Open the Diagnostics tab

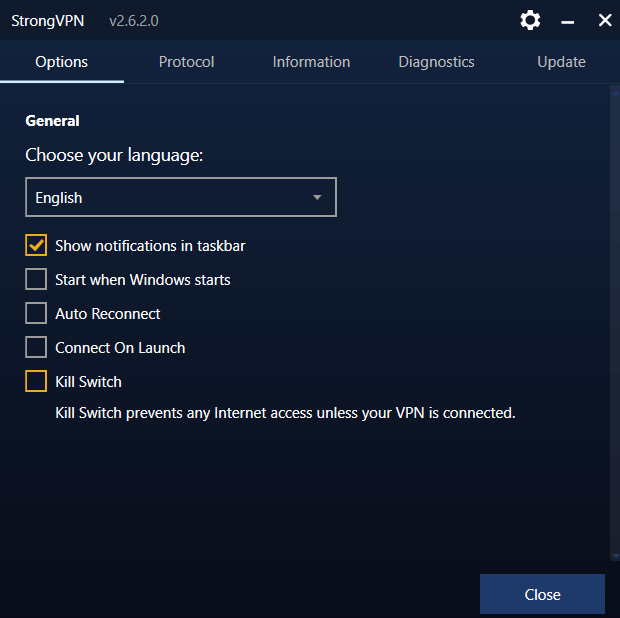coord(436,62)
